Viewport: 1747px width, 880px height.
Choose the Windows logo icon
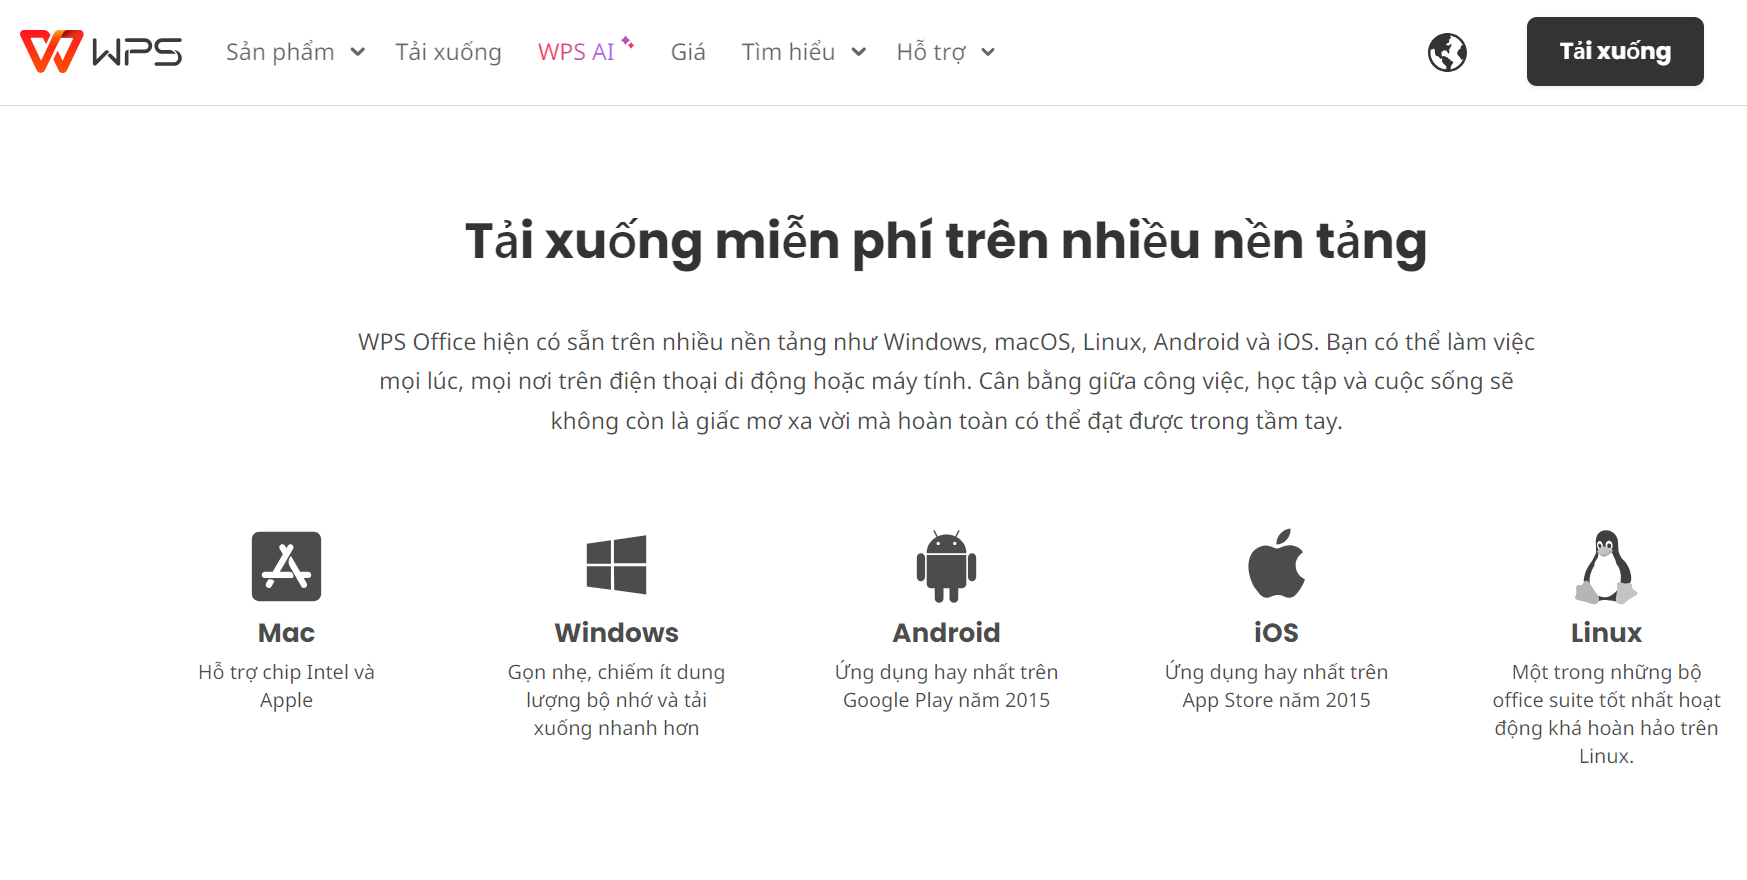[x=616, y=565]
